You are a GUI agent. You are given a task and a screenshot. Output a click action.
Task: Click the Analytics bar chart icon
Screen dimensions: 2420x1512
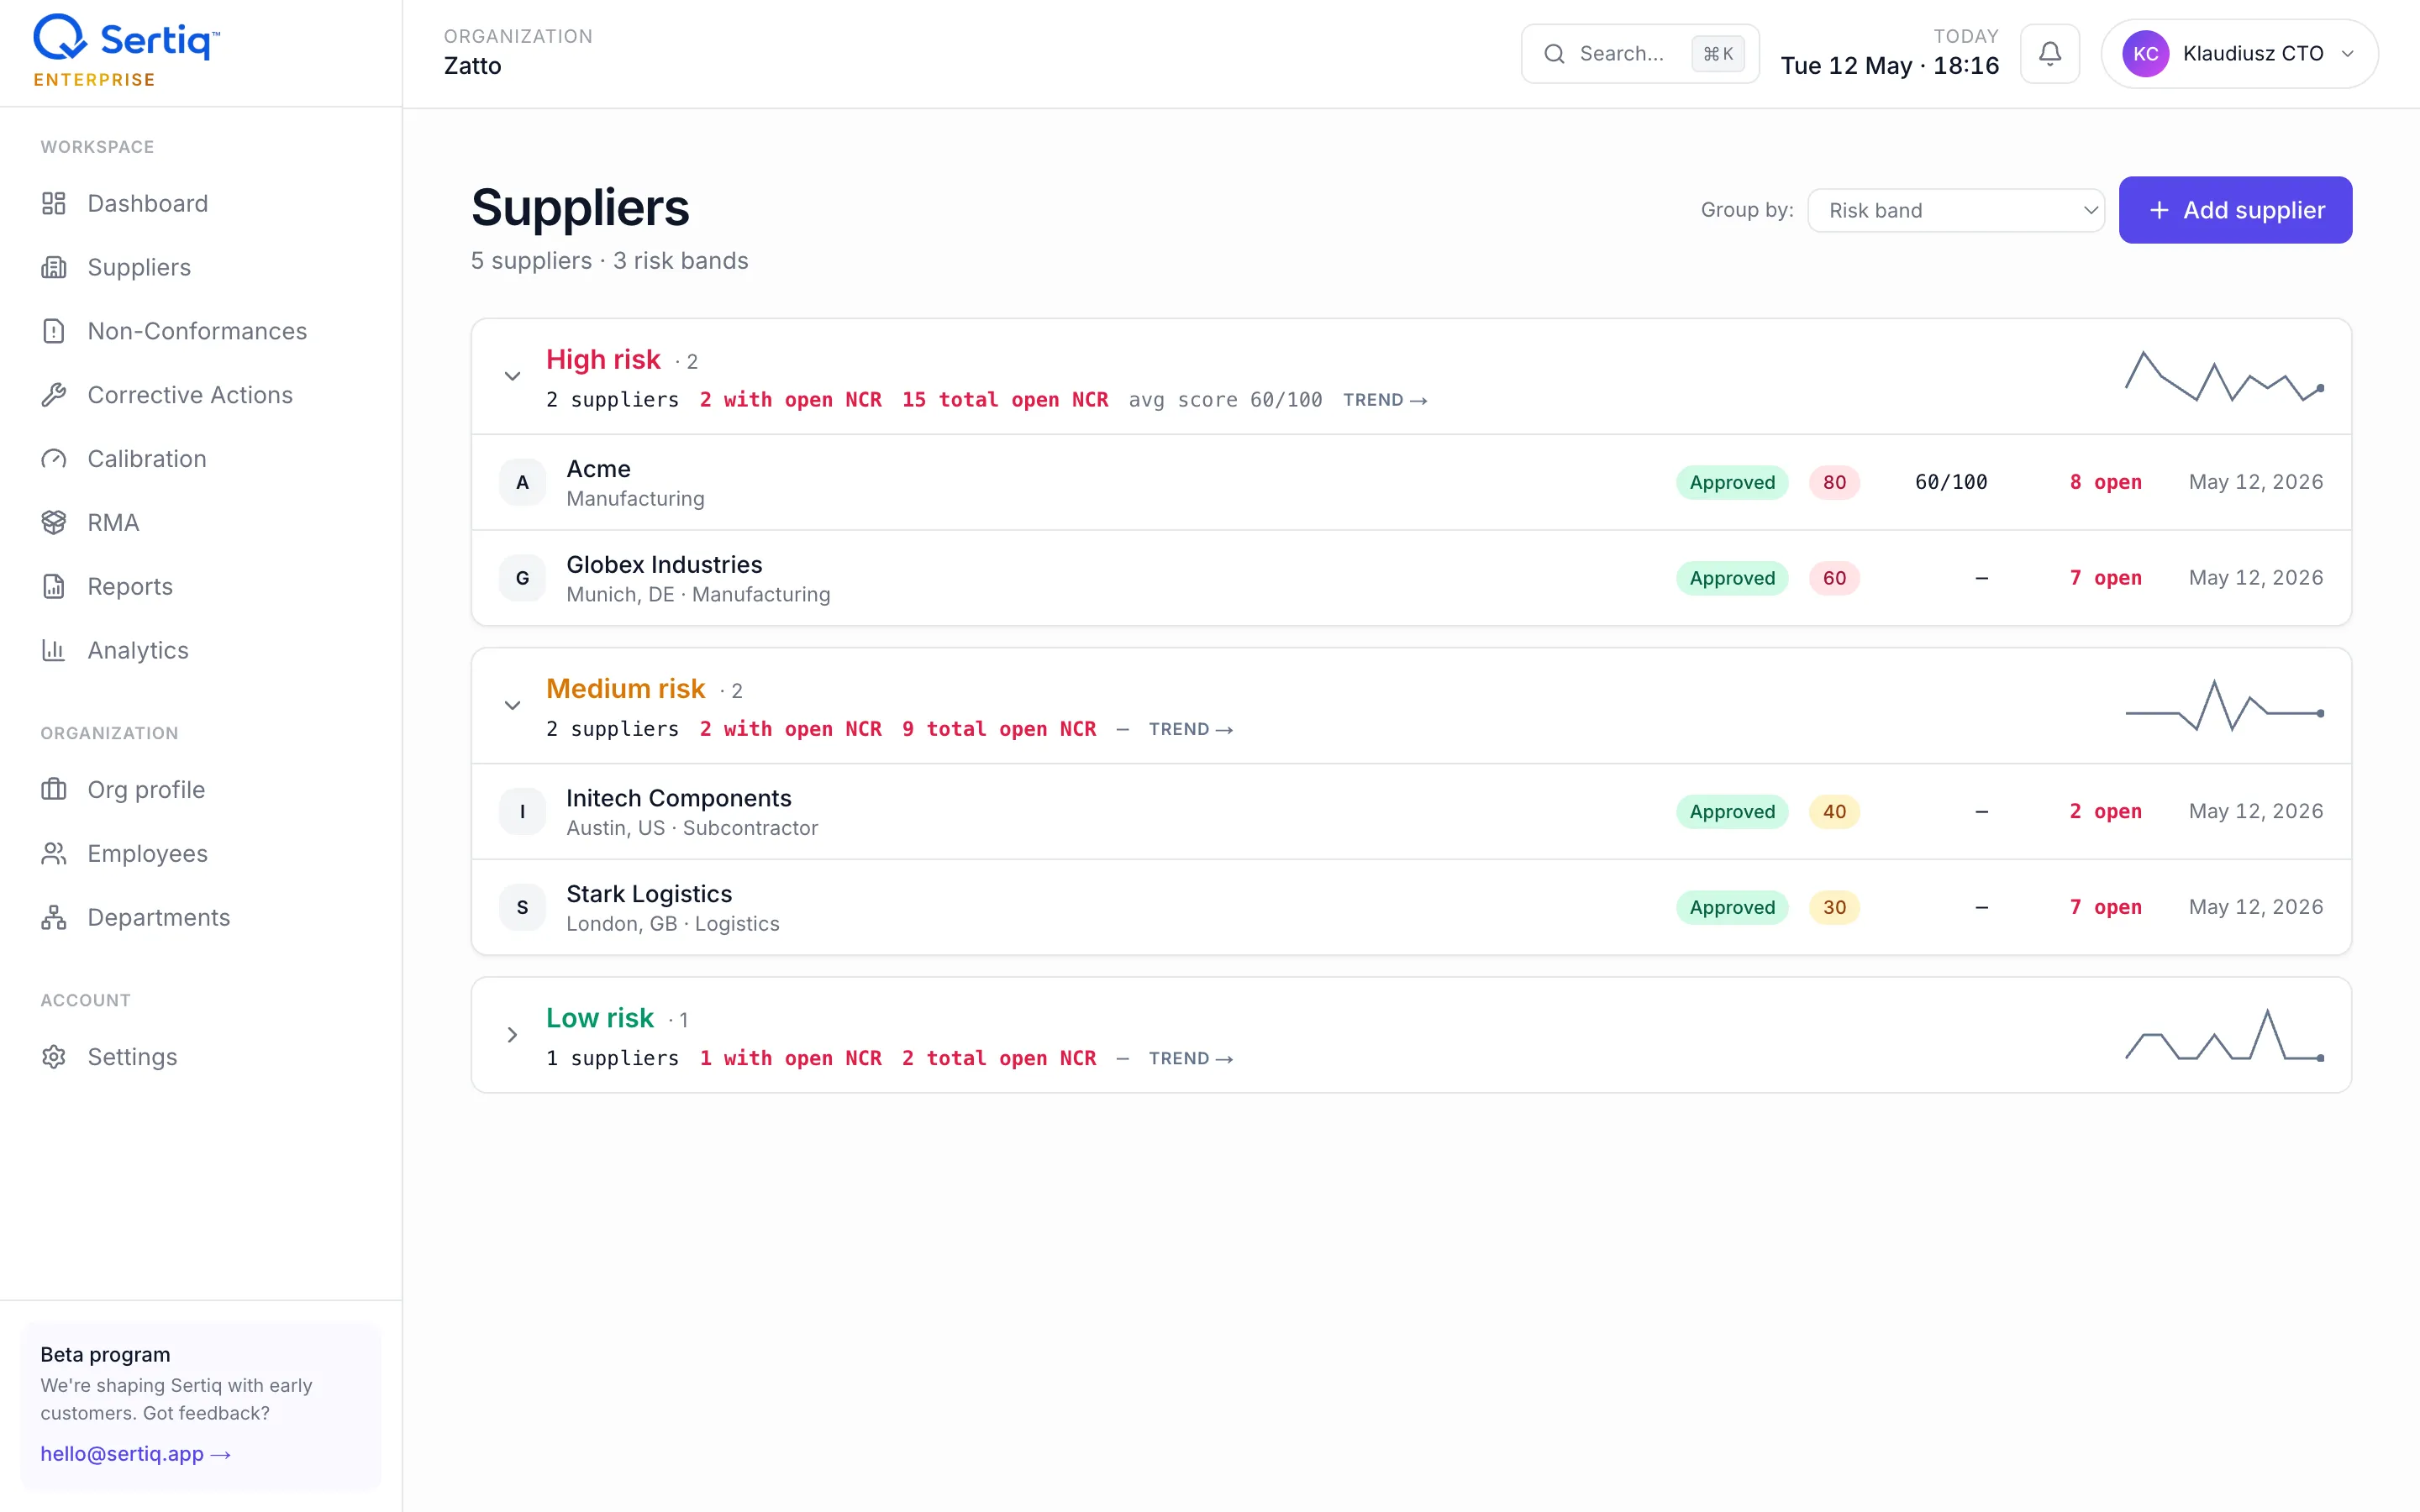[x=54, y=650]
